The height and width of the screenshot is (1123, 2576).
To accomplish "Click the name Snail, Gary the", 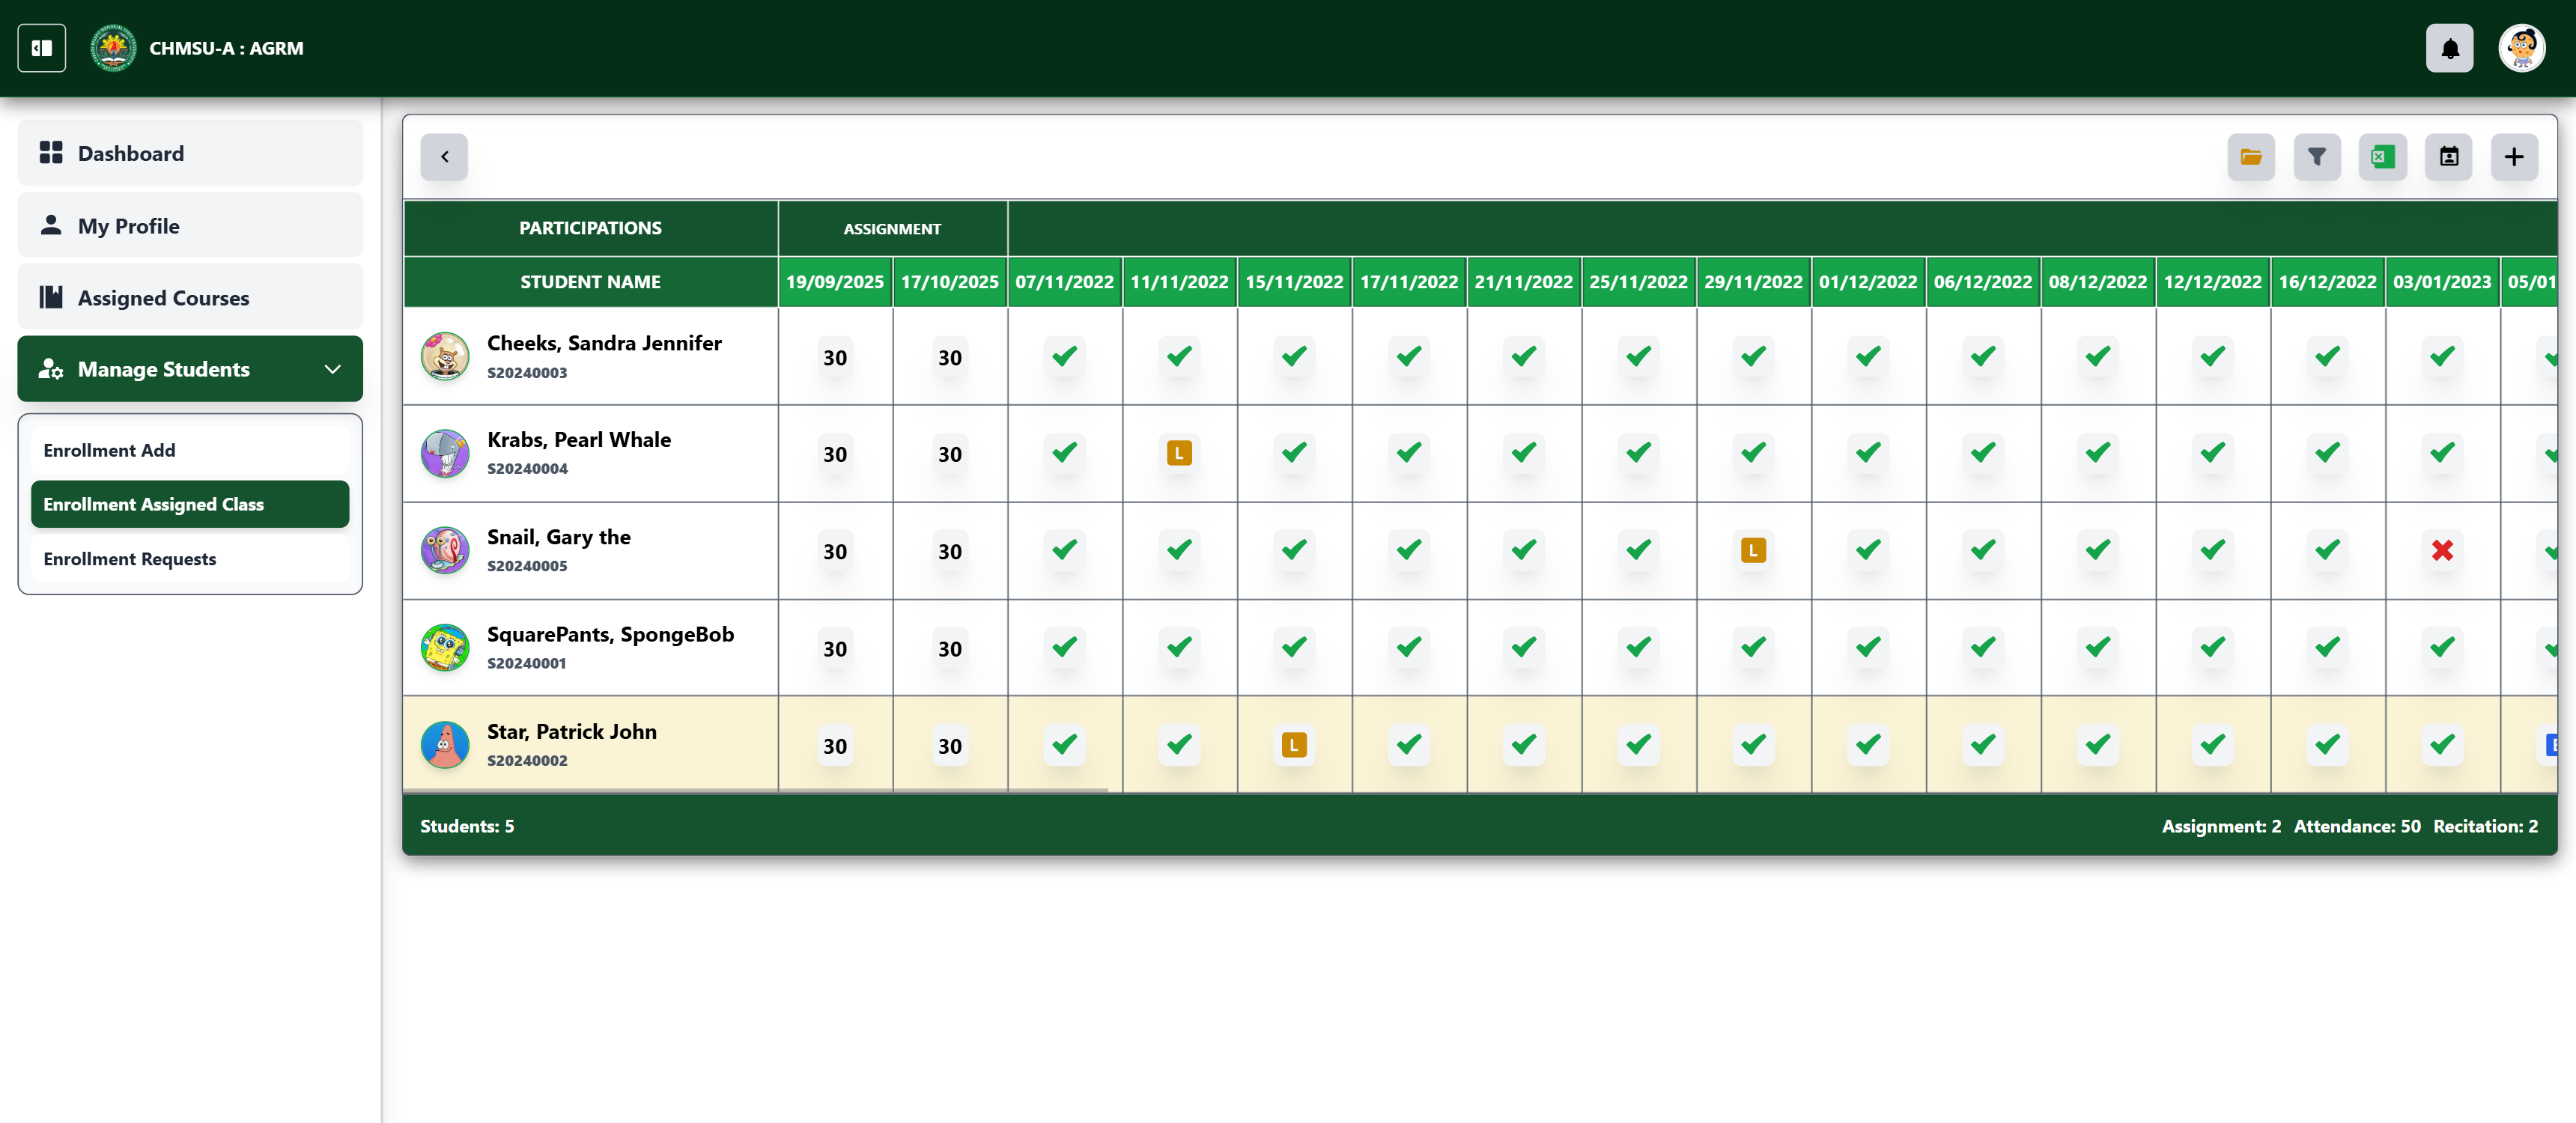I will [x=559, y=537].
